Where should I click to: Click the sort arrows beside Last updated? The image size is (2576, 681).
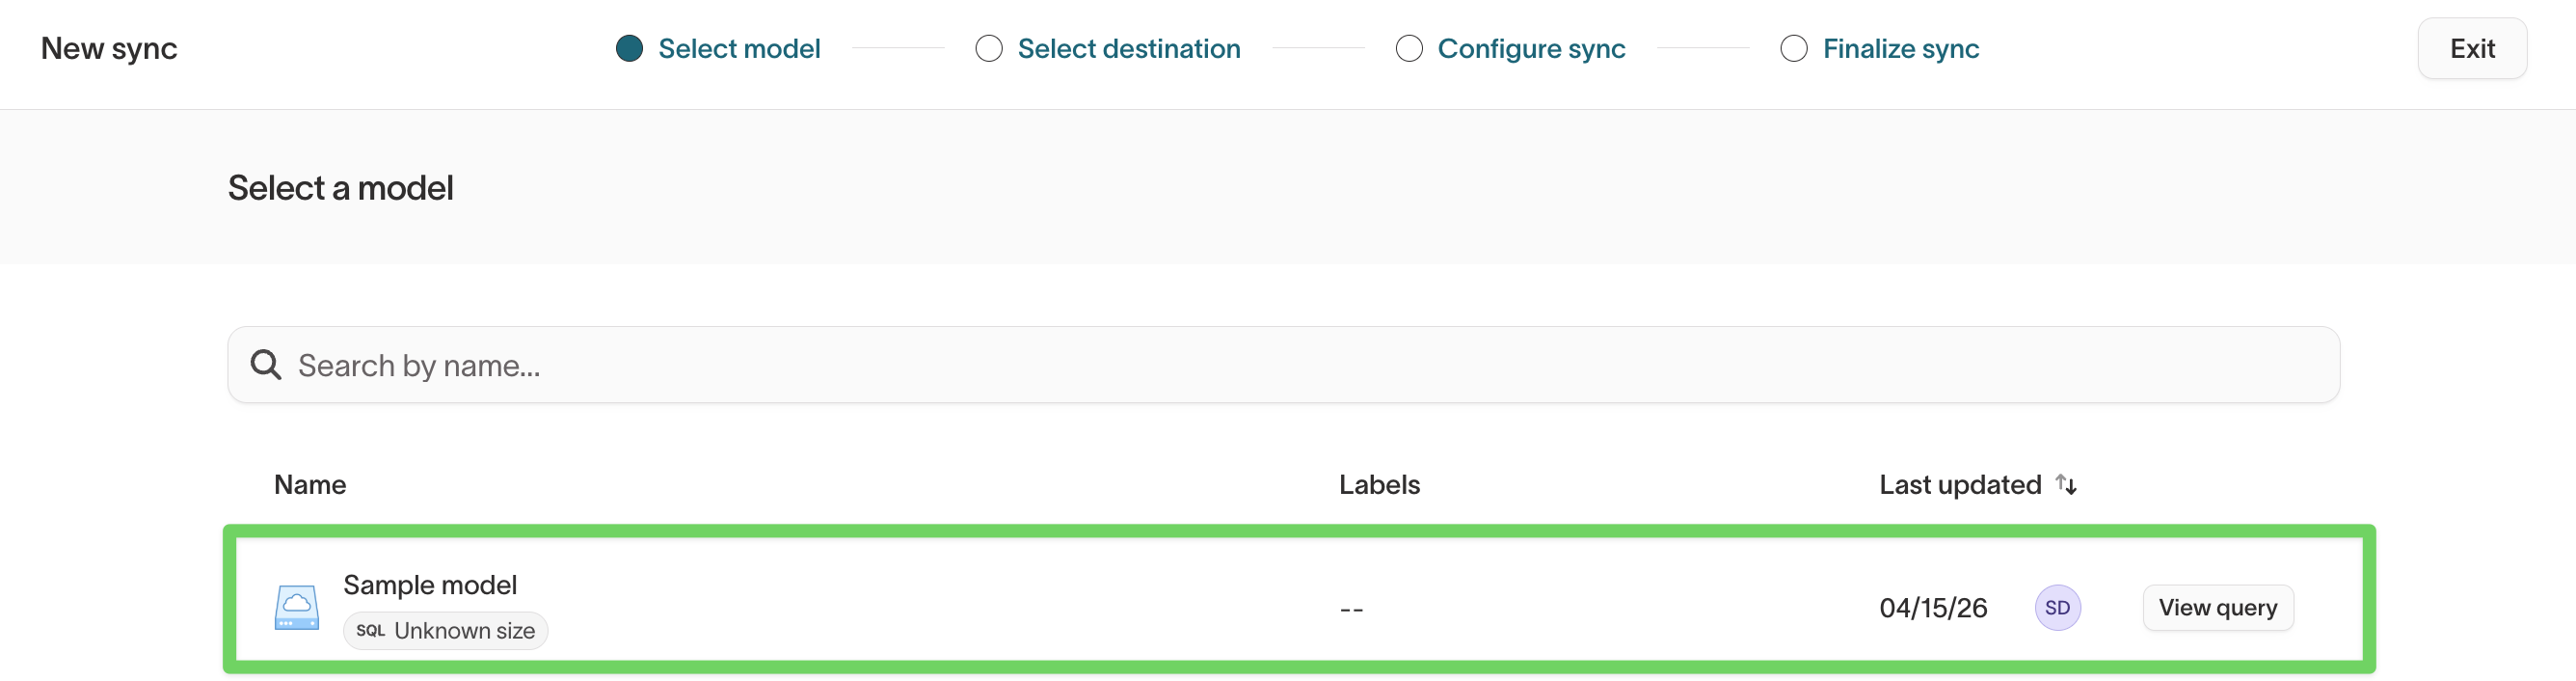point(2066,484)
